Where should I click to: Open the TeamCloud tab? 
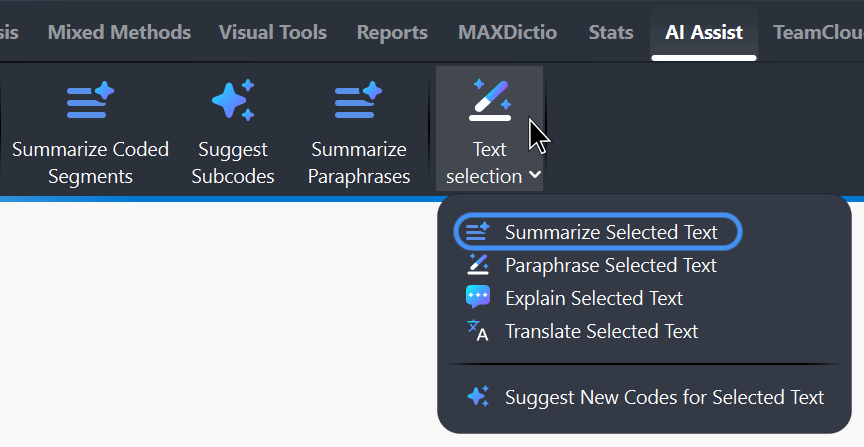[818, 32]
